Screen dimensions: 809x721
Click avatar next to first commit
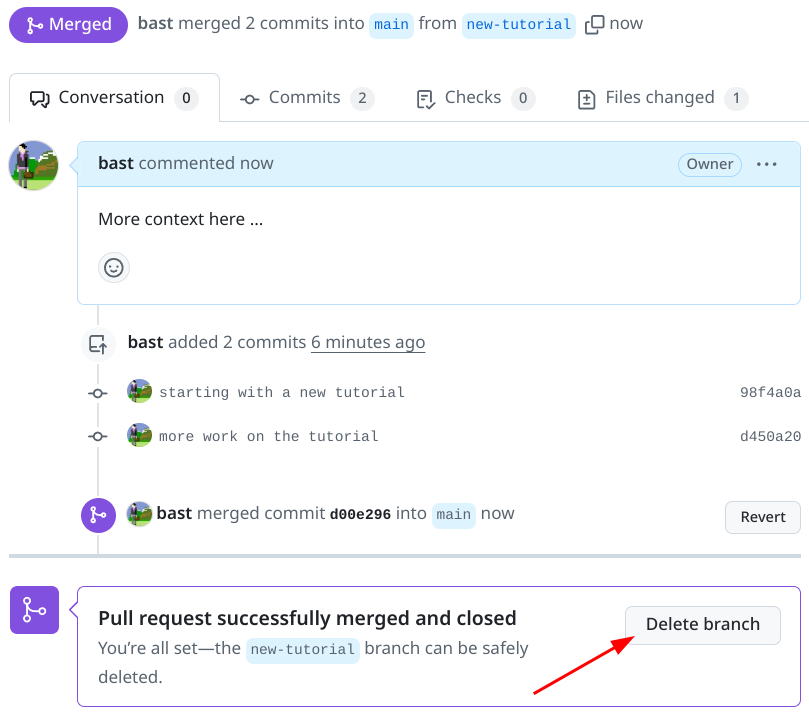tap(139, 392)
